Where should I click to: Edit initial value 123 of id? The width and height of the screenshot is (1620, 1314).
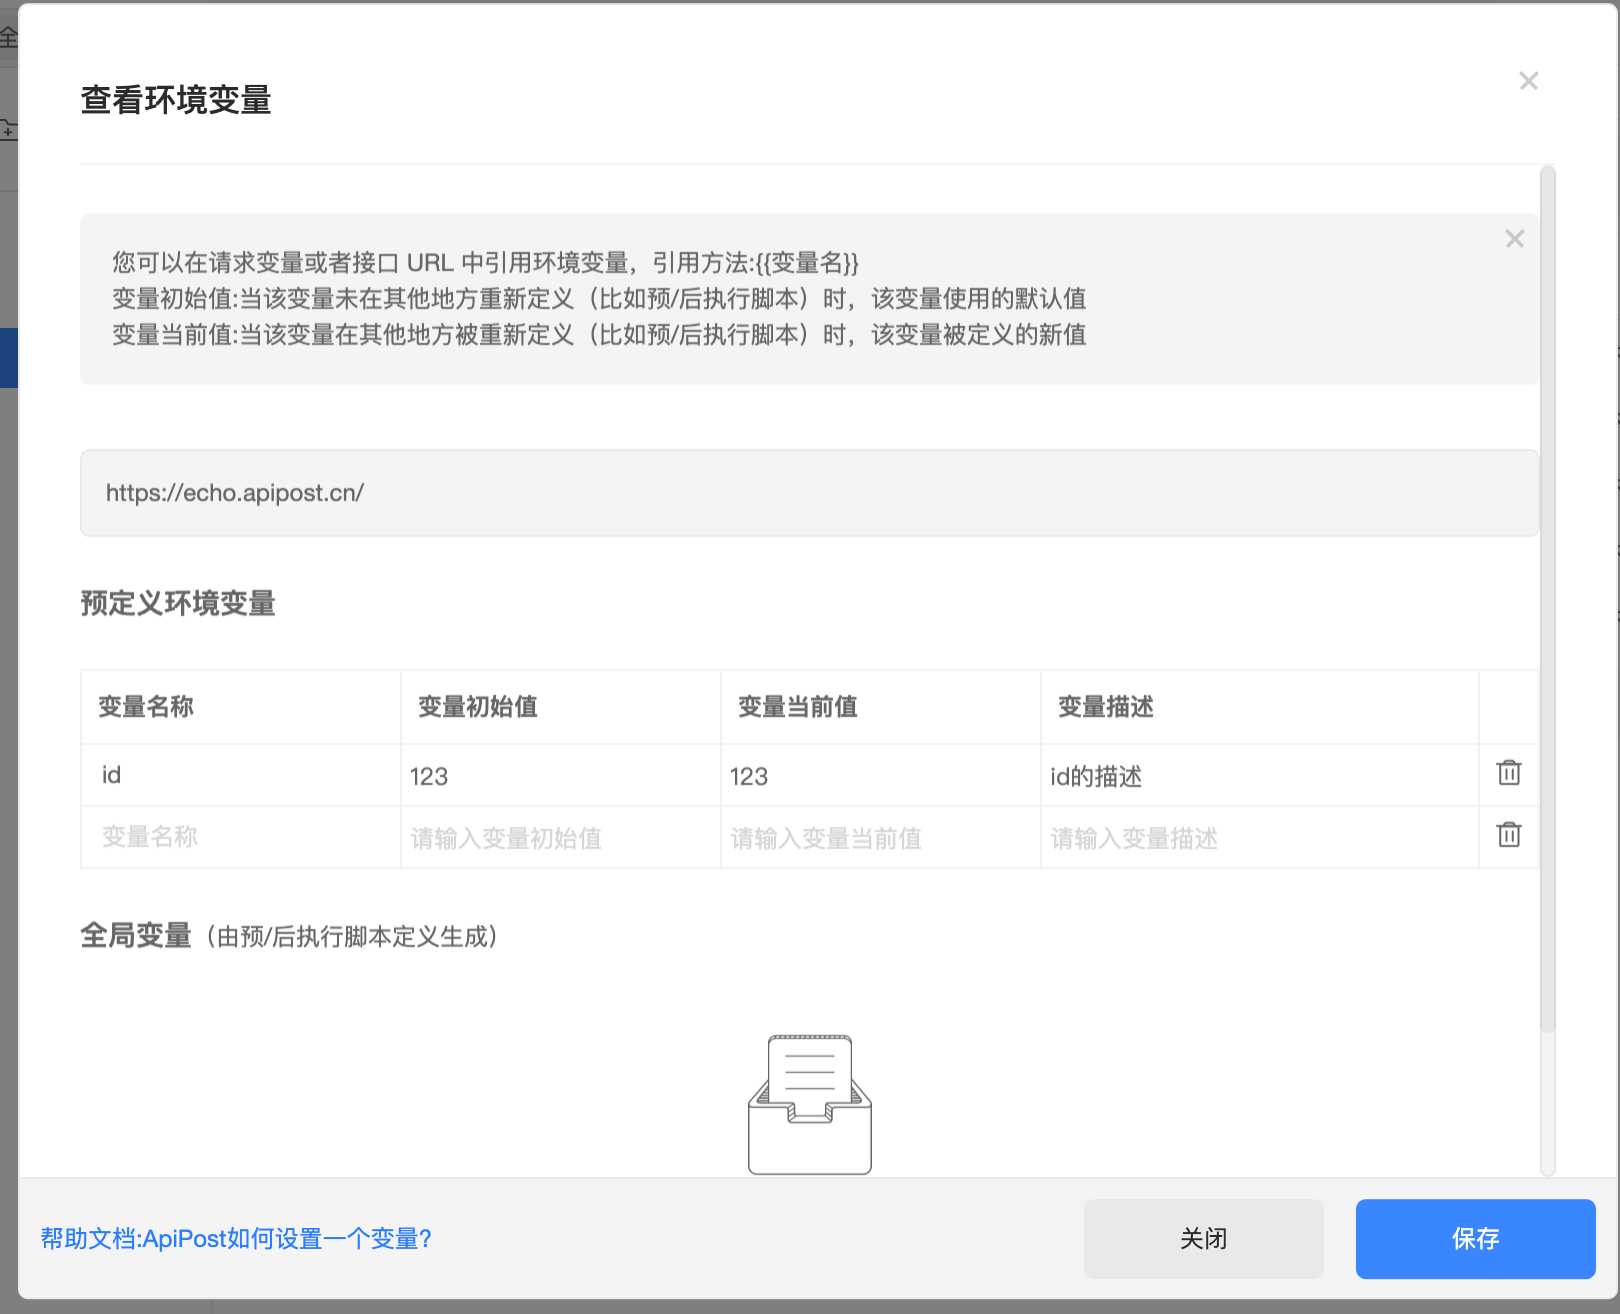pyautogui.click(x=561, y=776)
